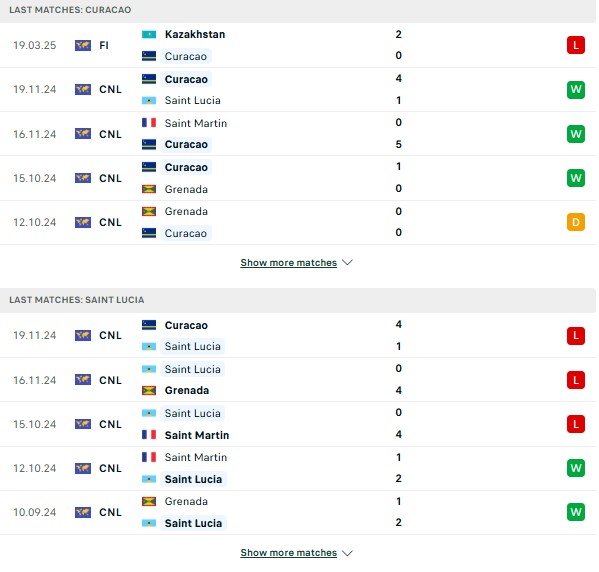The width and height of the screenshot is (599, 572).
Task: Select Saint Martin in 12.10.24 Saint Lucia match
Action: (x=196, y=457)
